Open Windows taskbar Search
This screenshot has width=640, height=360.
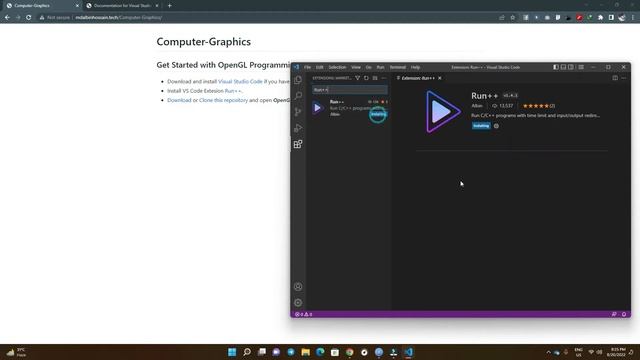247,352
